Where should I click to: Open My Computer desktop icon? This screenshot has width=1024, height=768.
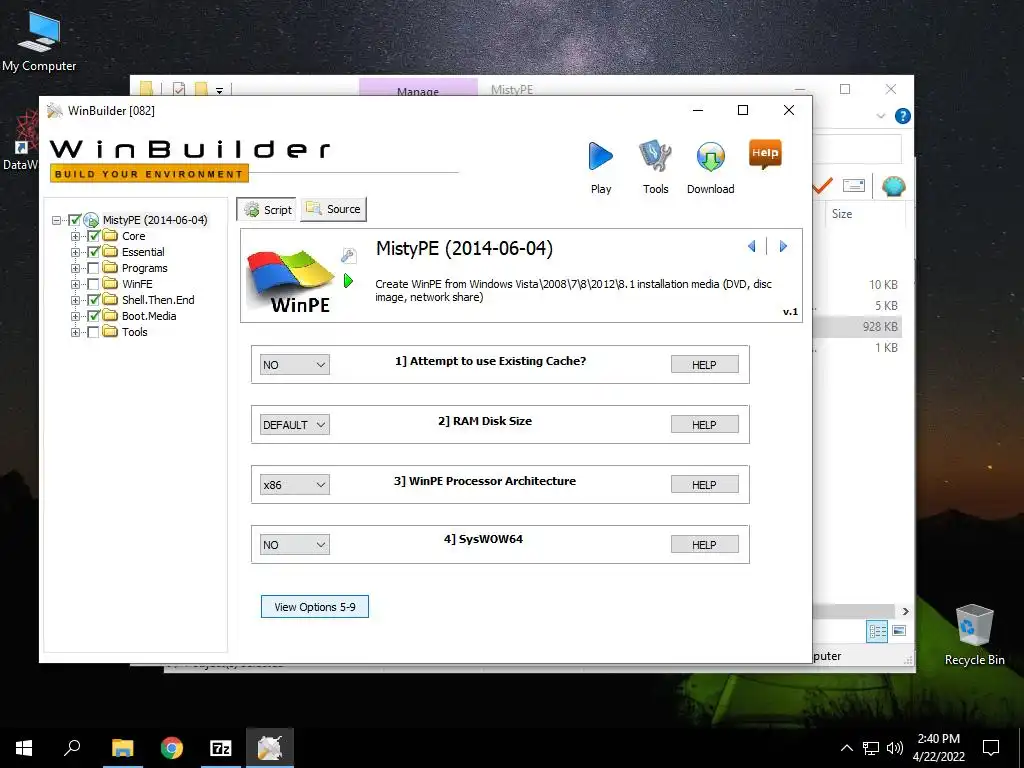(x=39, y=40)
